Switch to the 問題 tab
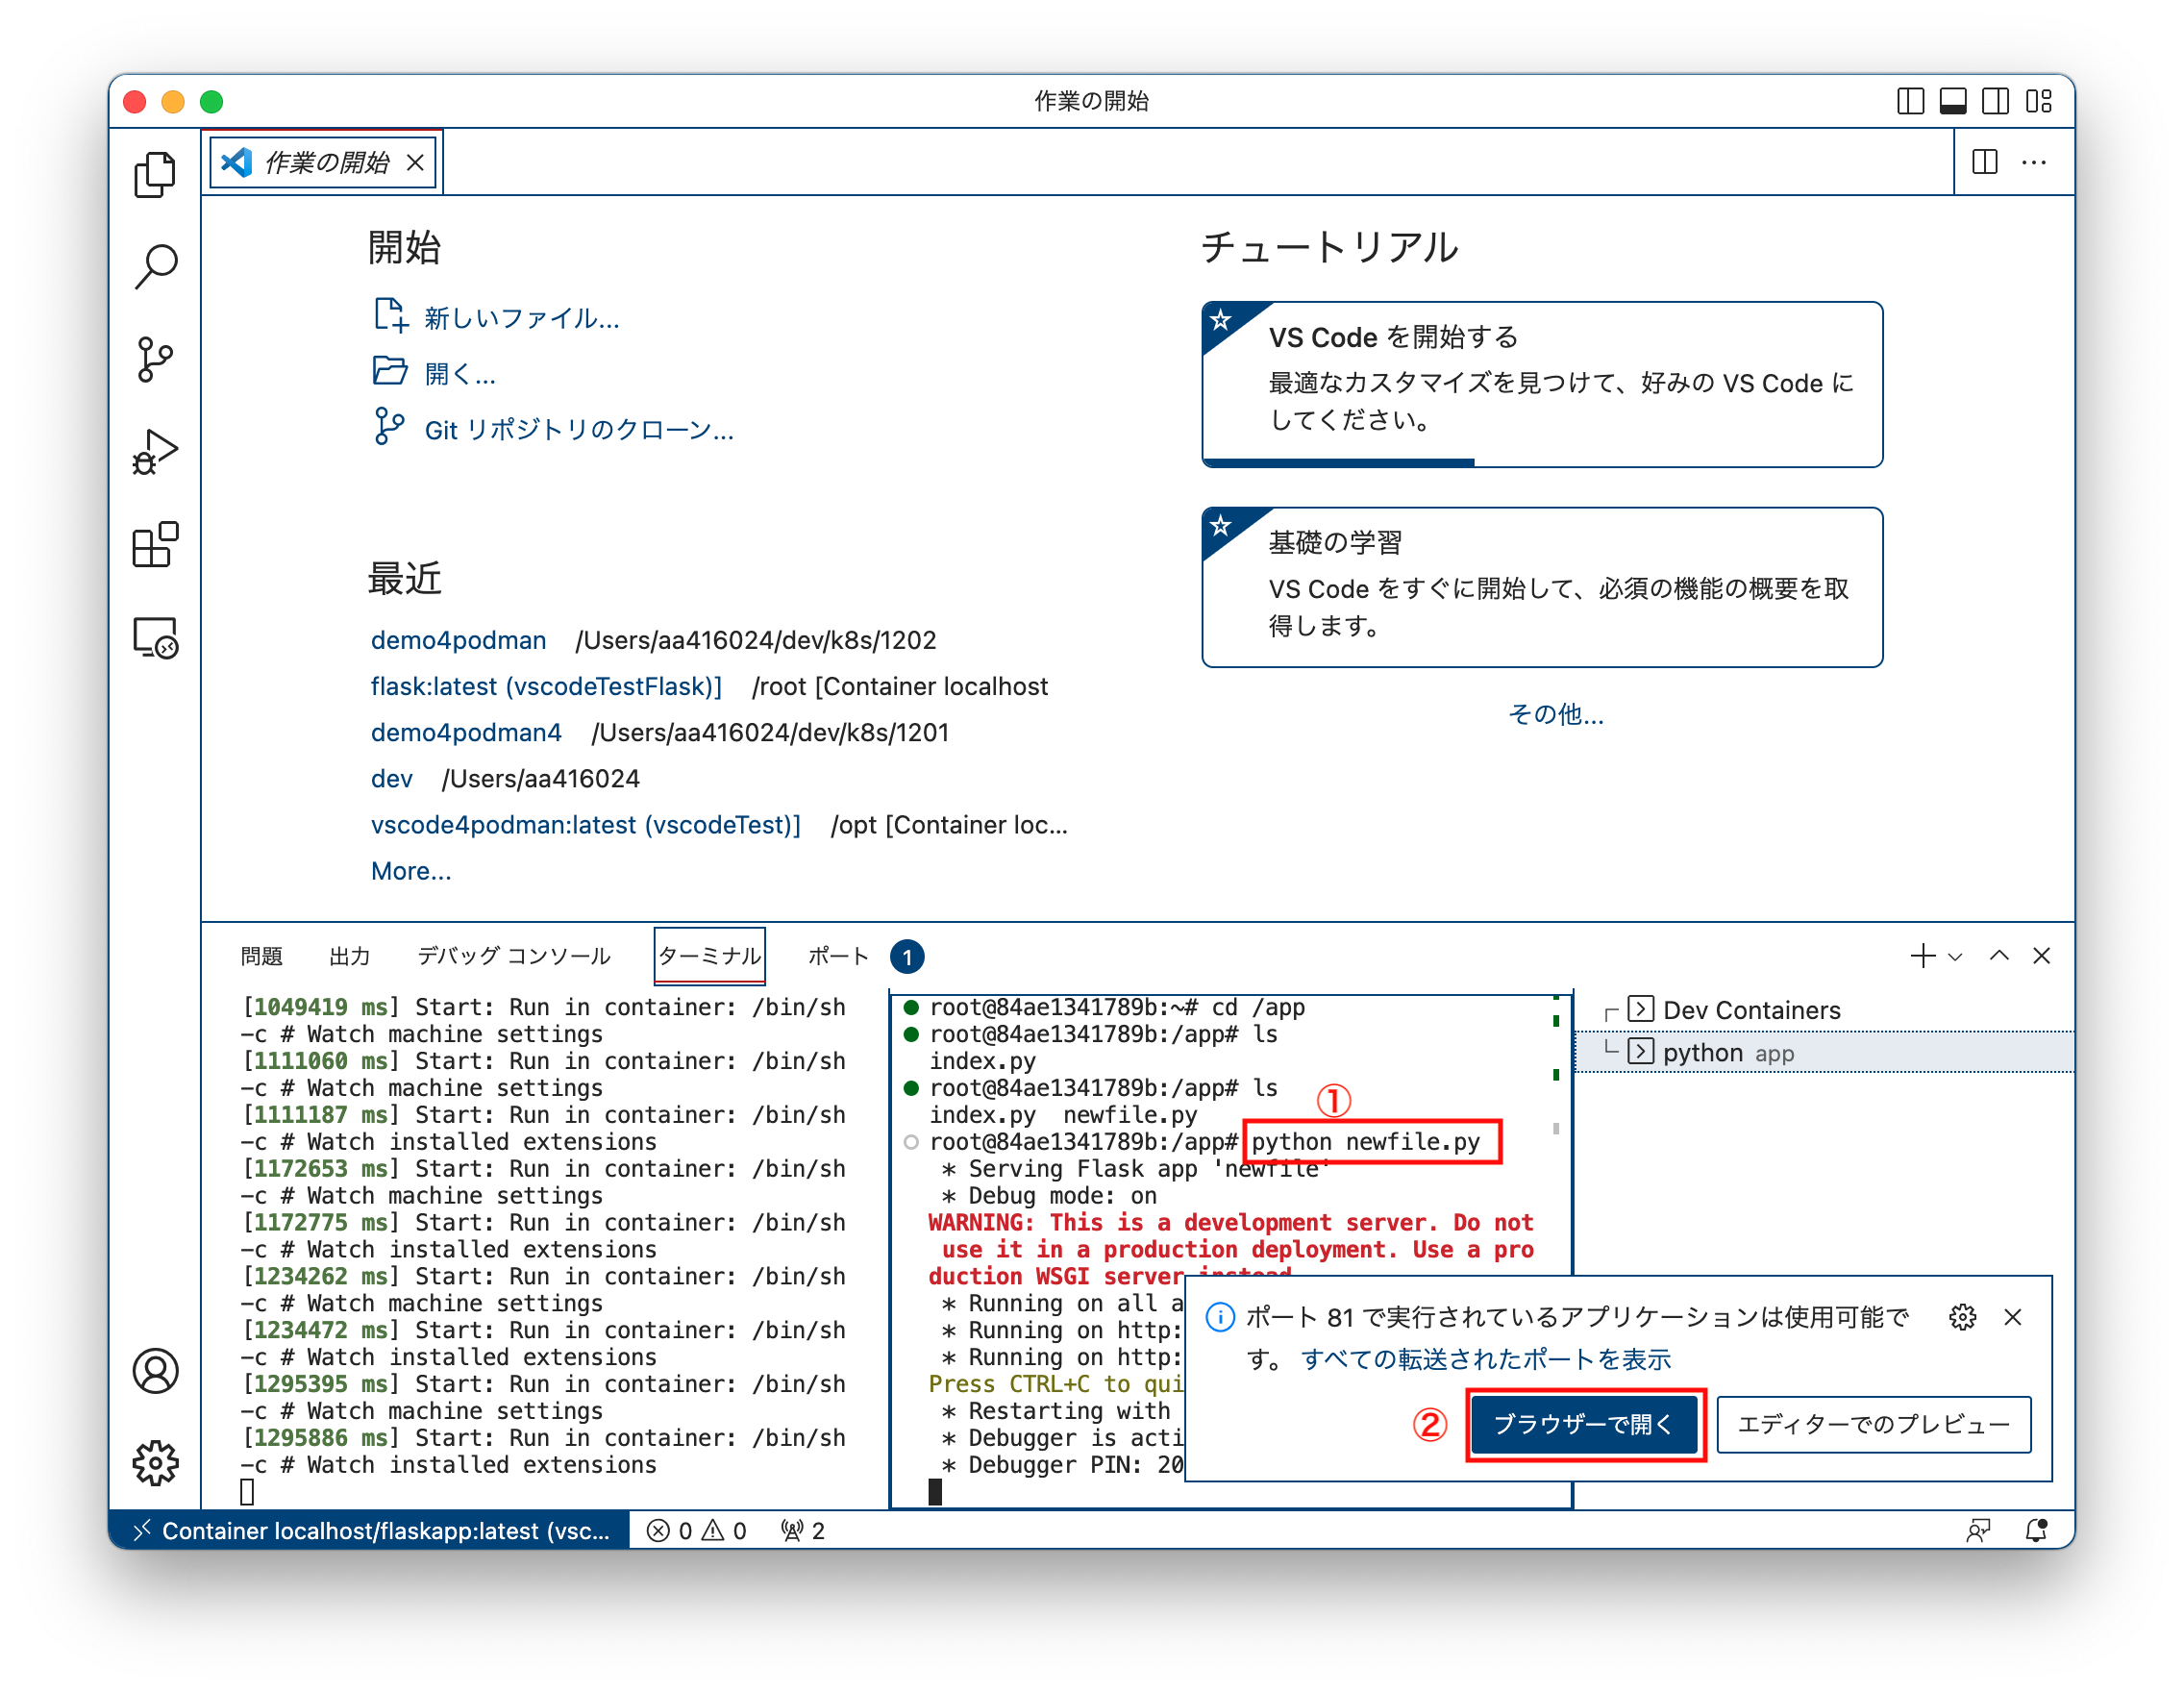The width and height of the screenshot is (2184, 1692). click(x=261, y=956)
